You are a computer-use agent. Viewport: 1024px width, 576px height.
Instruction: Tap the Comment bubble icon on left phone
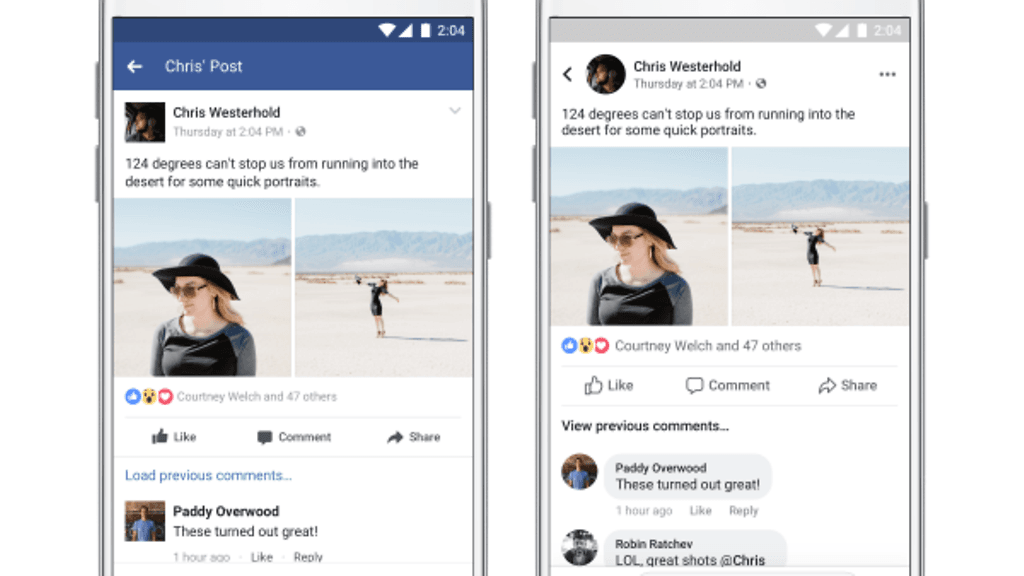coord(264,437)
